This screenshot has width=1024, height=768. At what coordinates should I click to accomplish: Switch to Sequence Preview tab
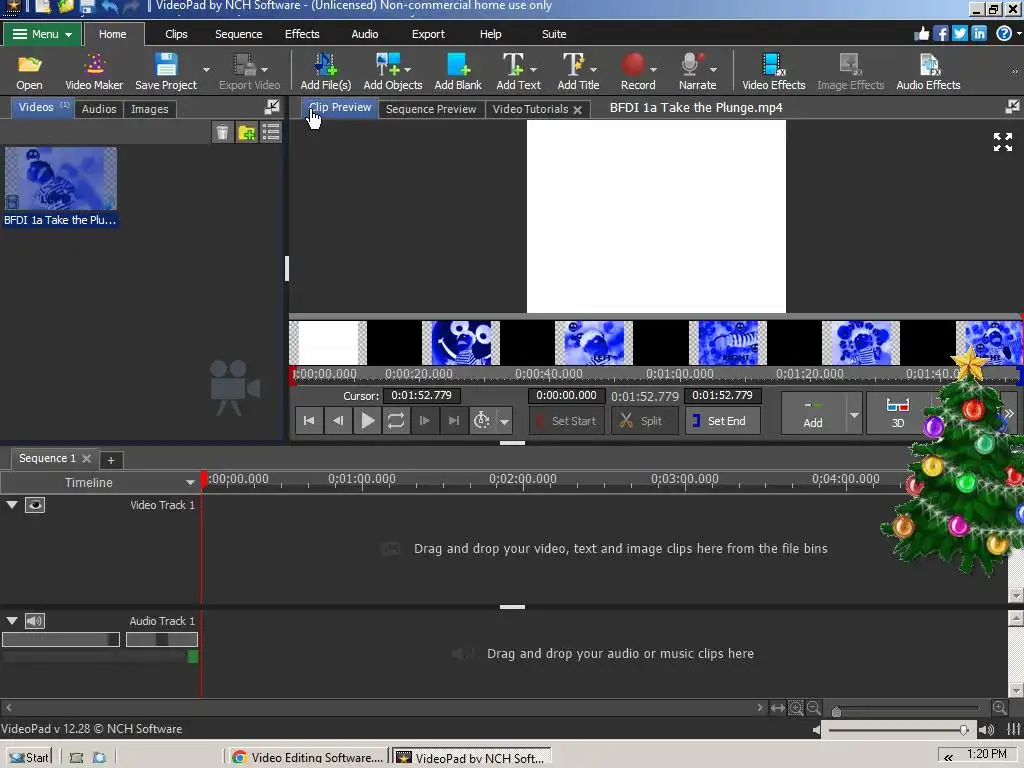point(431,109)
